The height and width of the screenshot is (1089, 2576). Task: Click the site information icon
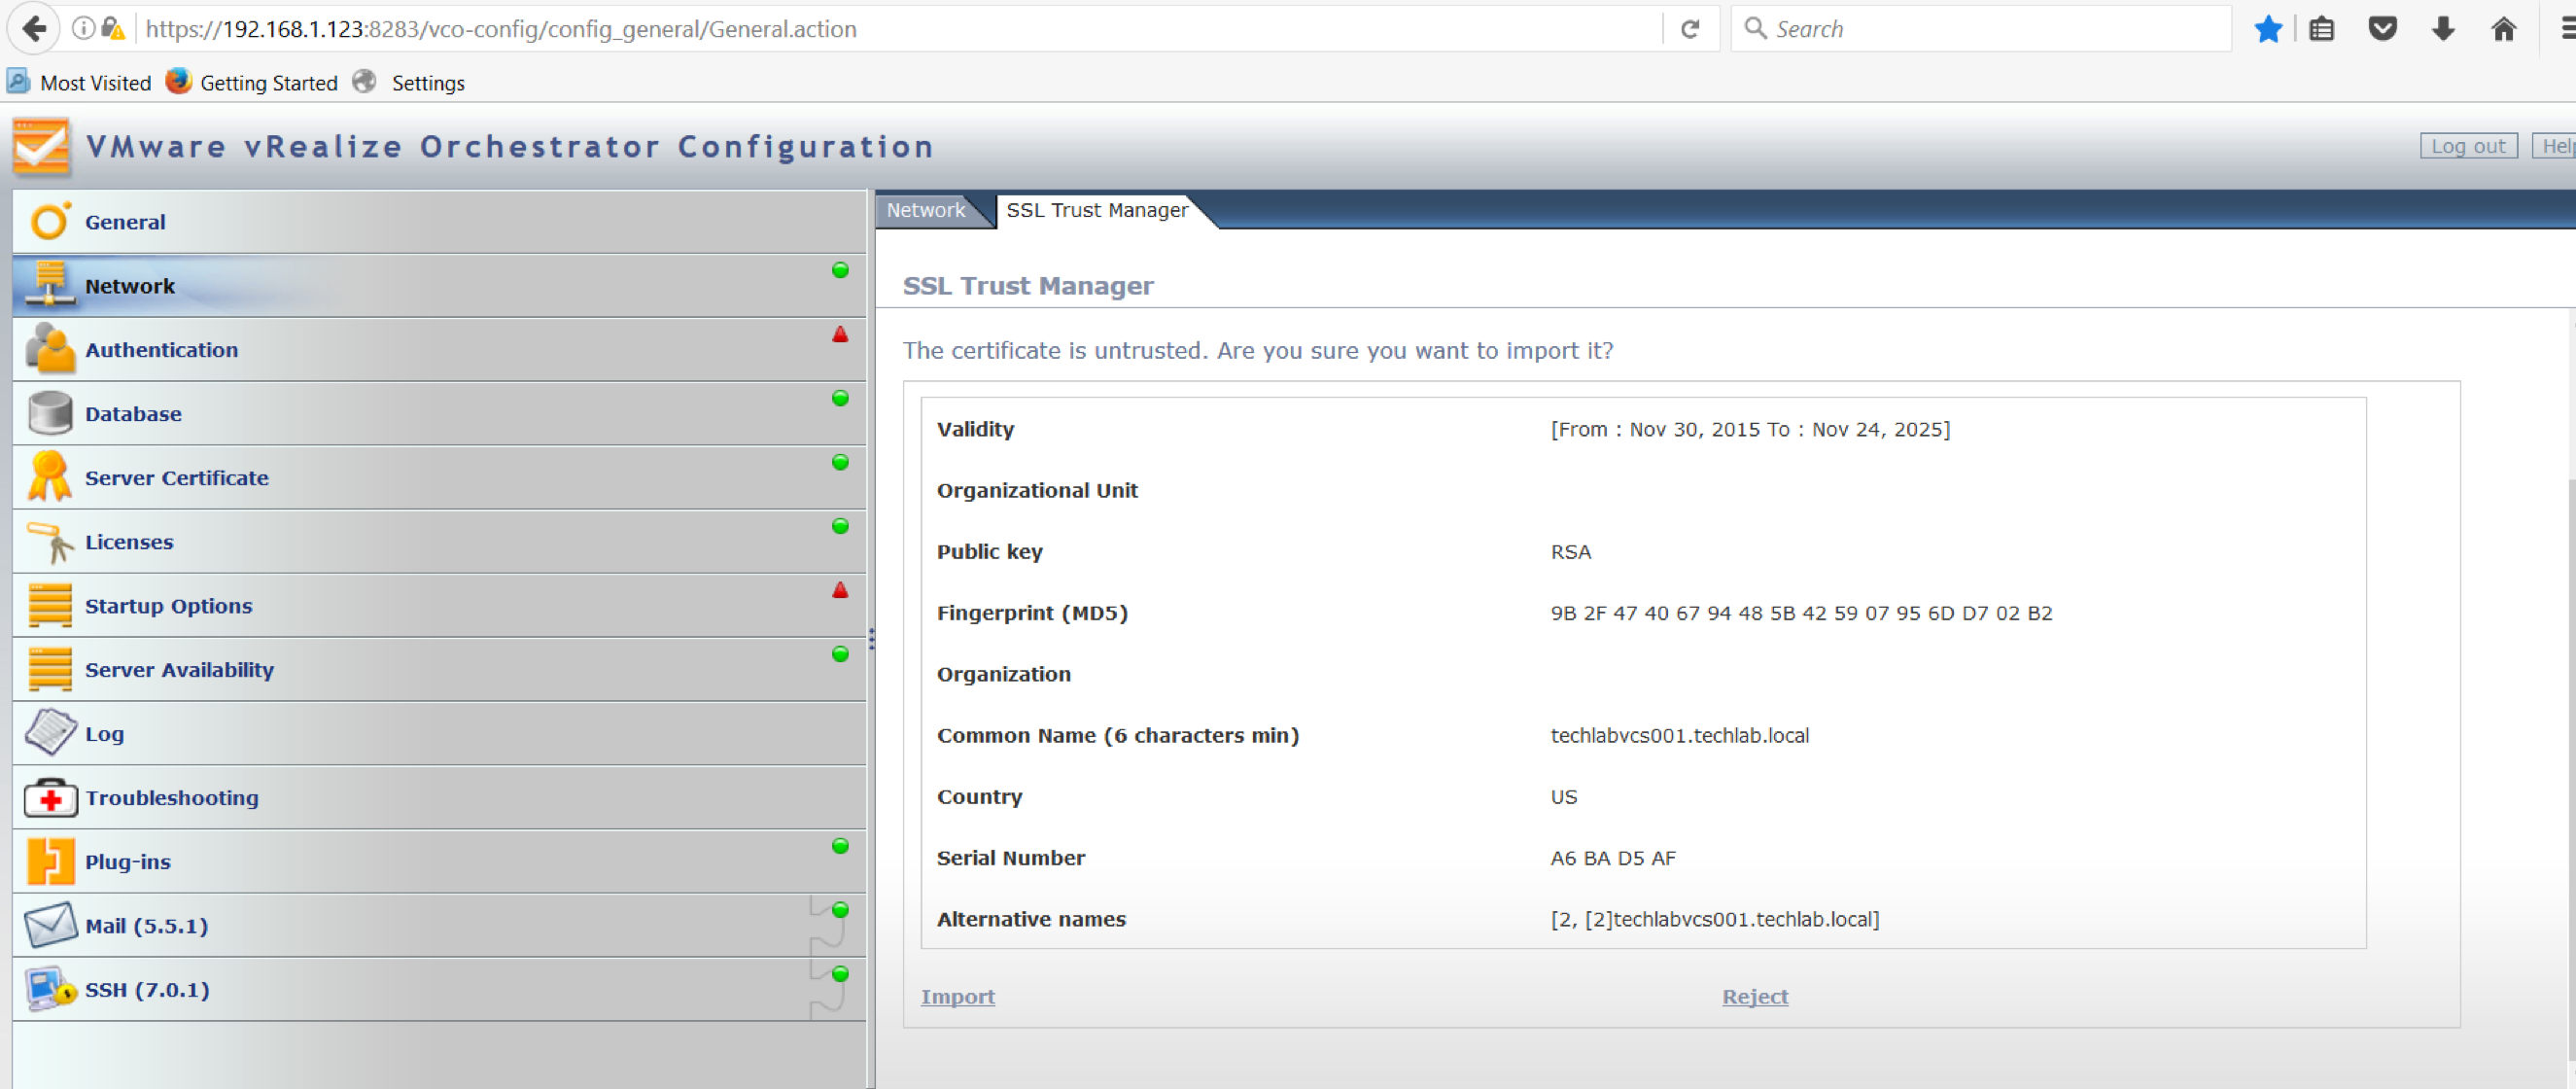(84, 28)
